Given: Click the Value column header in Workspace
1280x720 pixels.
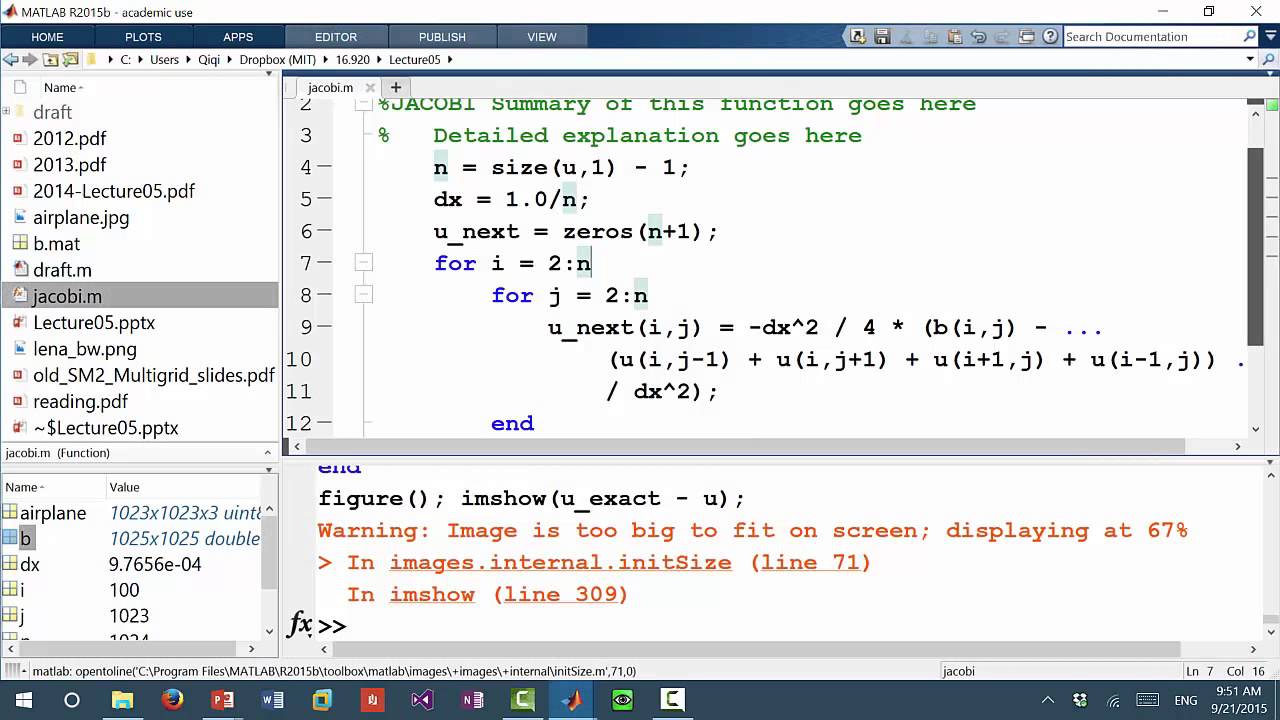Looking at the screenshot, I should [124, 487].
